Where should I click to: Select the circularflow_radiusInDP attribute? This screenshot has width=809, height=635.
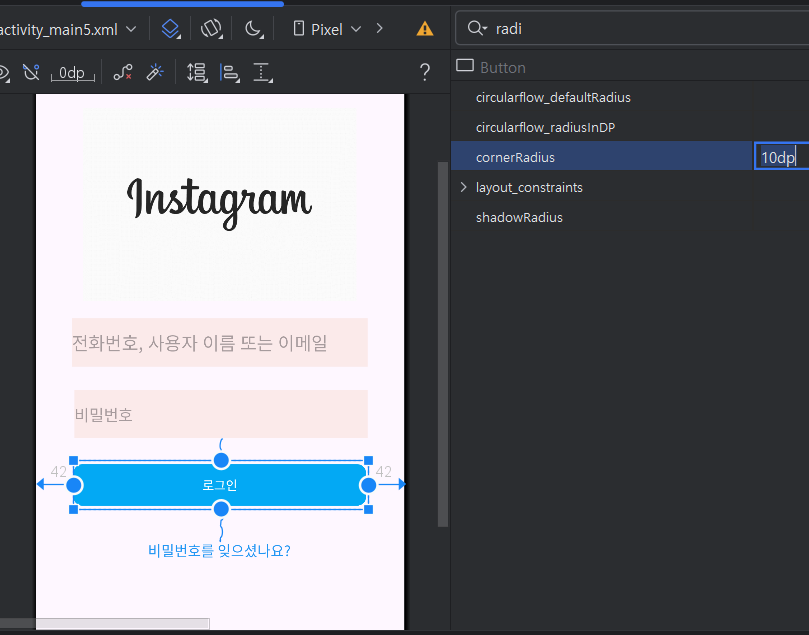click(x=545, y=127)
